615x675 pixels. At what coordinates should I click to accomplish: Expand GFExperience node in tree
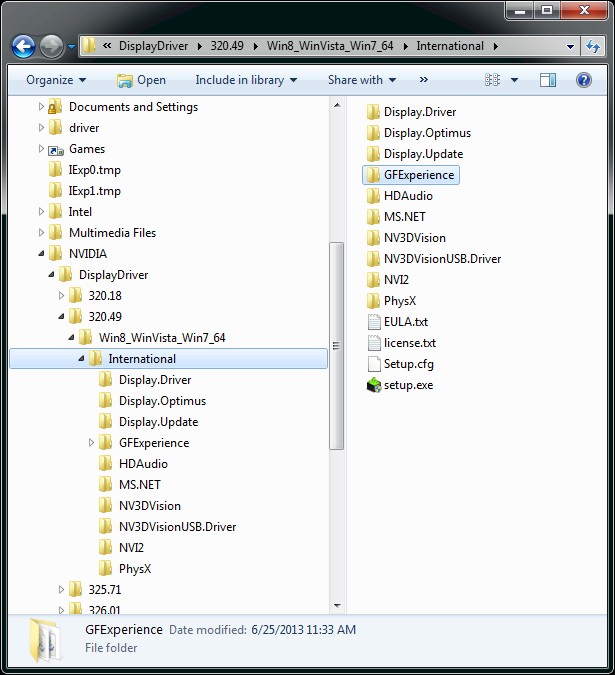pos(91,443)
